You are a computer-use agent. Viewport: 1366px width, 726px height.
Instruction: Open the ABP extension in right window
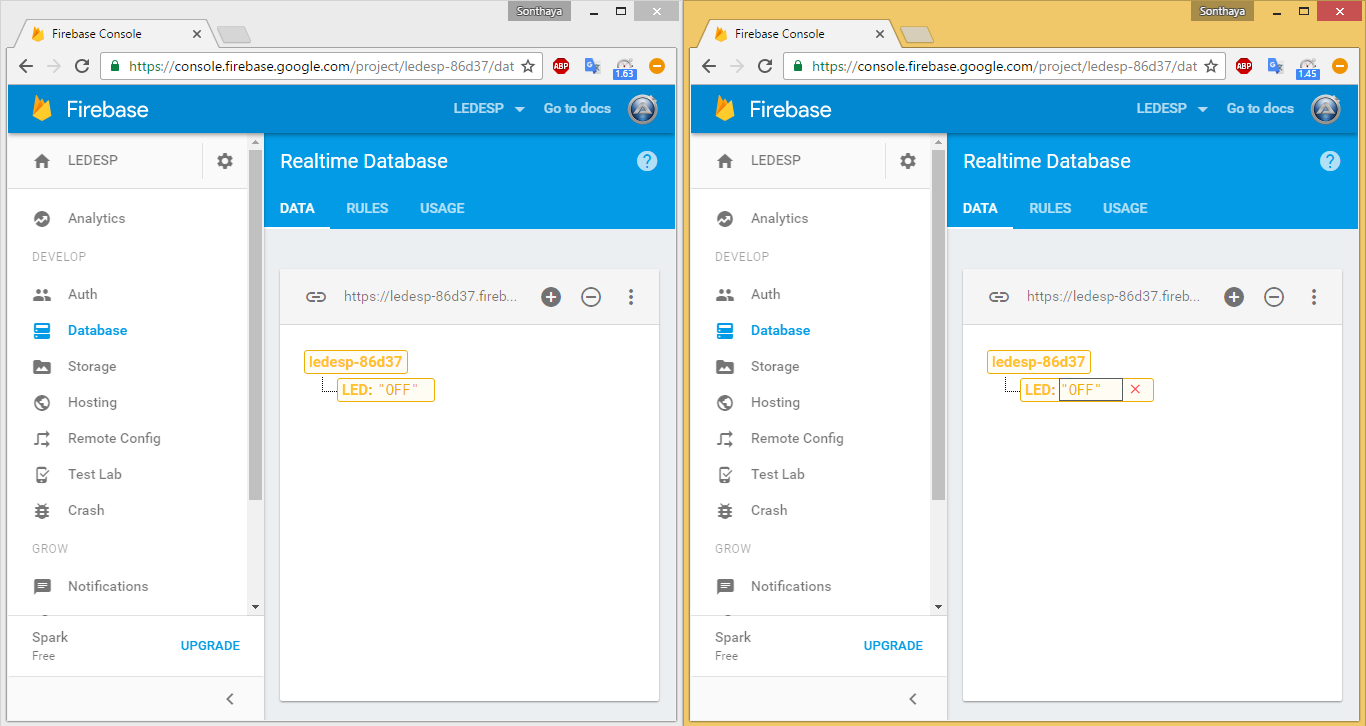tap(1244, 66)
